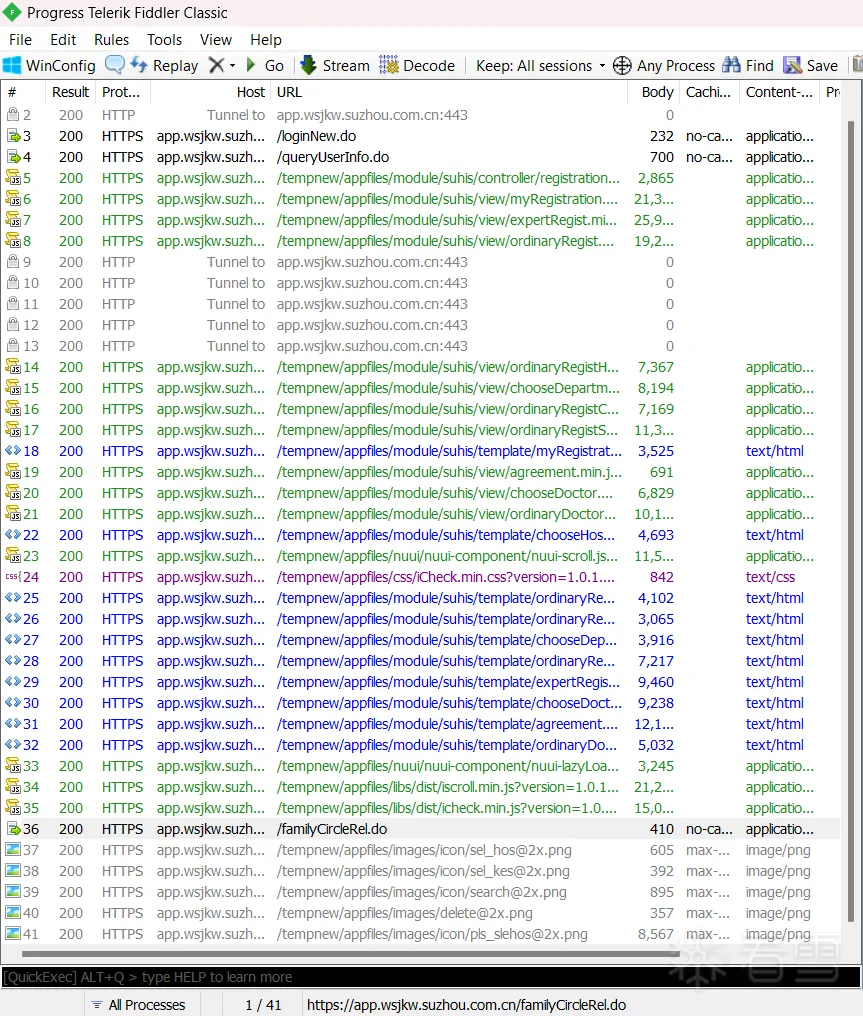Click the Any Process crosshair icon
863x1016 pixels.
(622, 65)
